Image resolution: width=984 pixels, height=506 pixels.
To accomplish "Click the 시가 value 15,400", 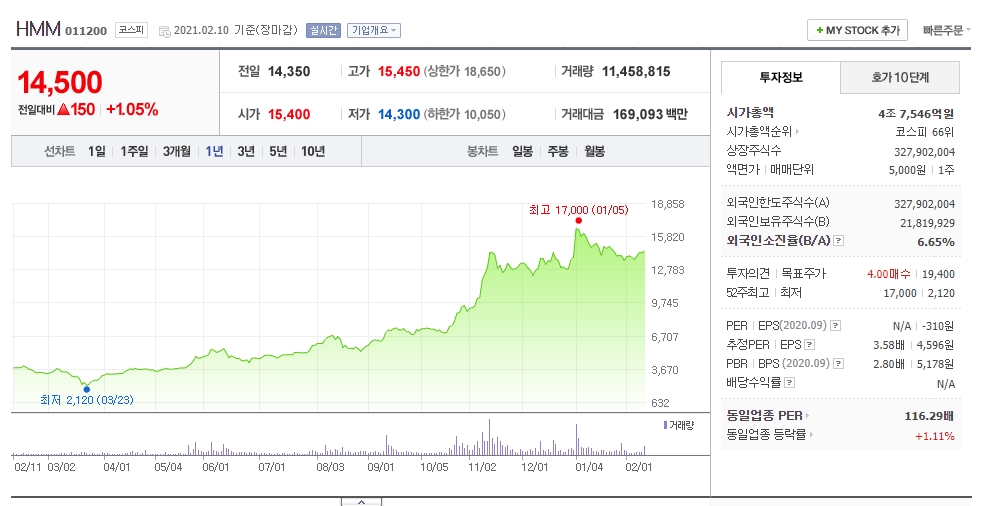I will coord(289,114).
